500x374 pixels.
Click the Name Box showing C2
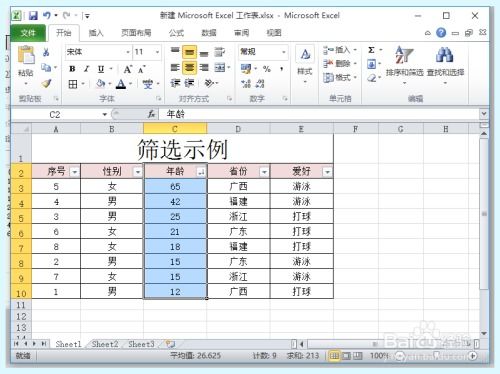click(x=55, y=115)
